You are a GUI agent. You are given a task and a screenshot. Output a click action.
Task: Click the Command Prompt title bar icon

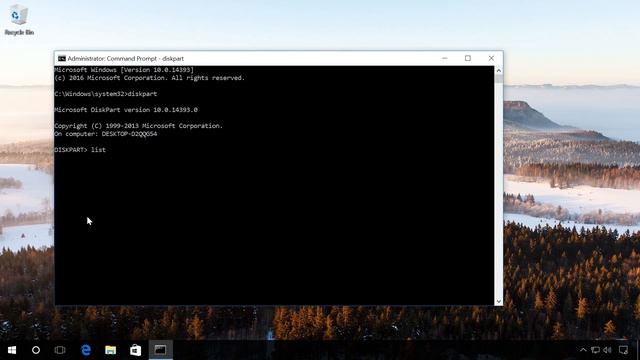[x=62, y=58]
